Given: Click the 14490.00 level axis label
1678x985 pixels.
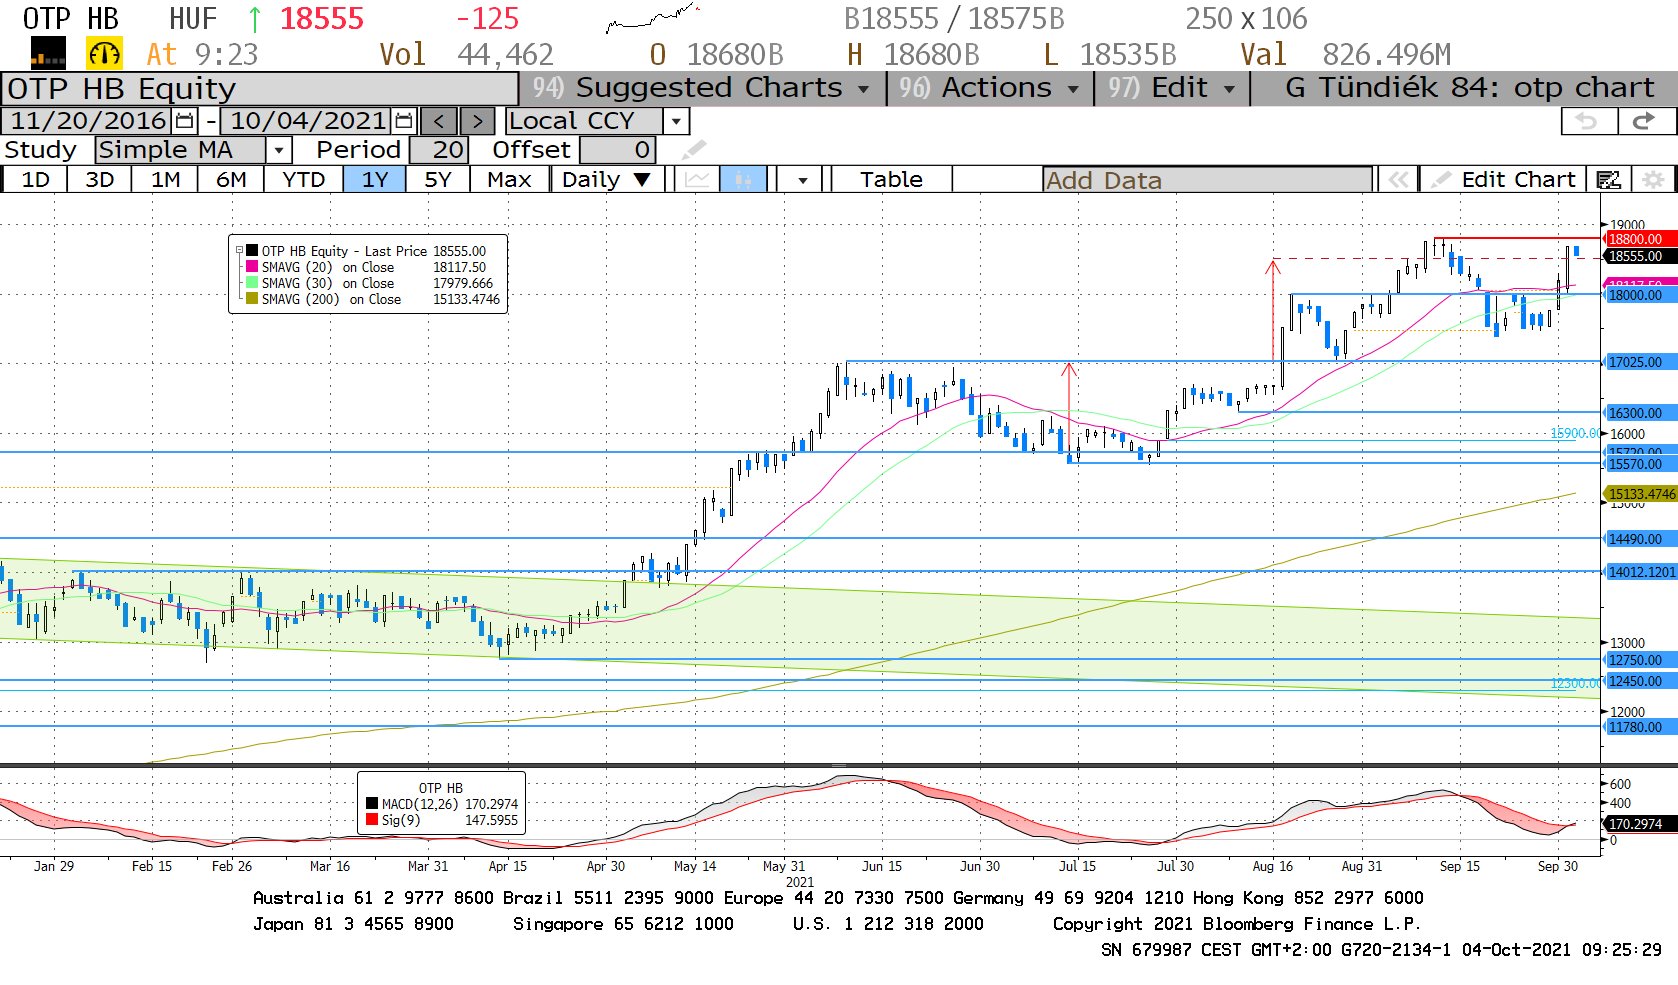Looking at the screenshot, I should point(1639,539).
